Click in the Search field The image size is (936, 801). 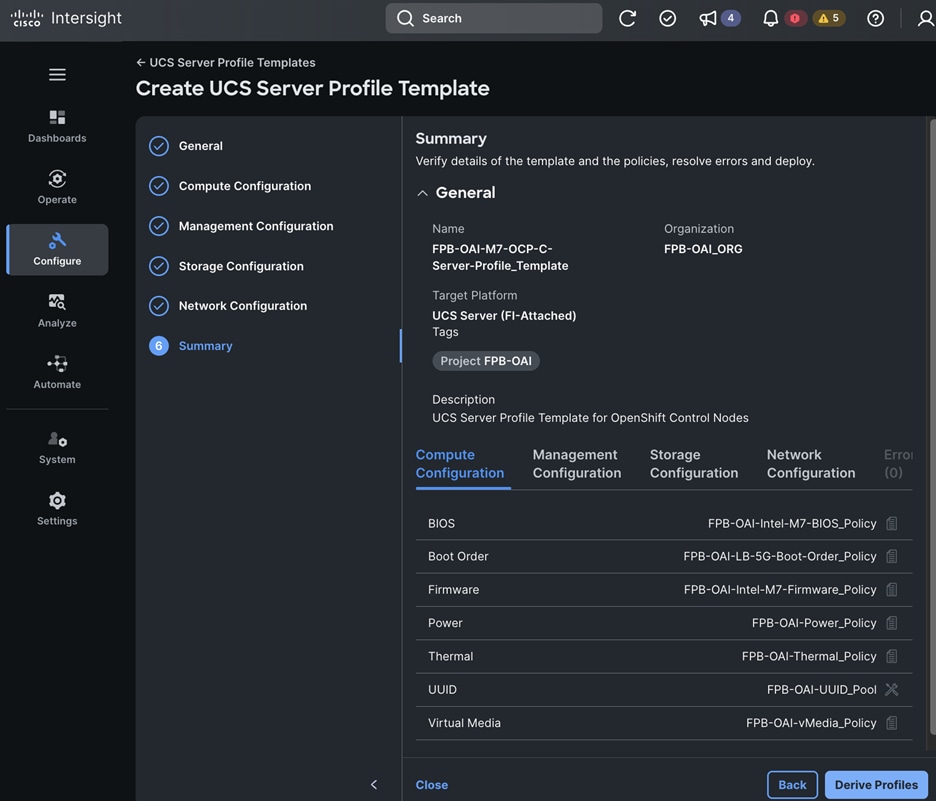coord(494,19)
